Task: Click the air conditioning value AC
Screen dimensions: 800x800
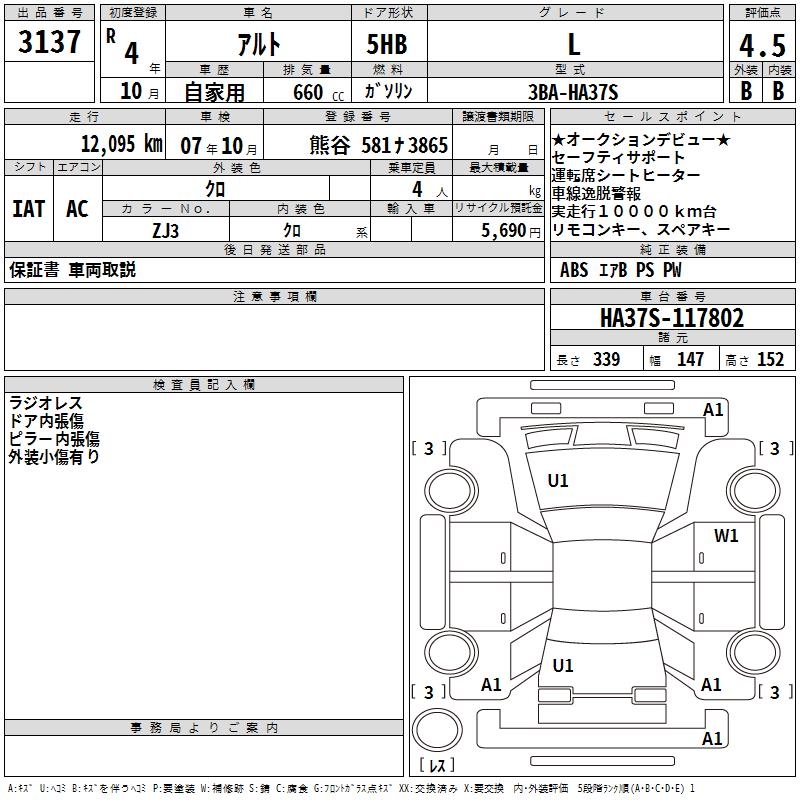Action: [x=77, y=209]
